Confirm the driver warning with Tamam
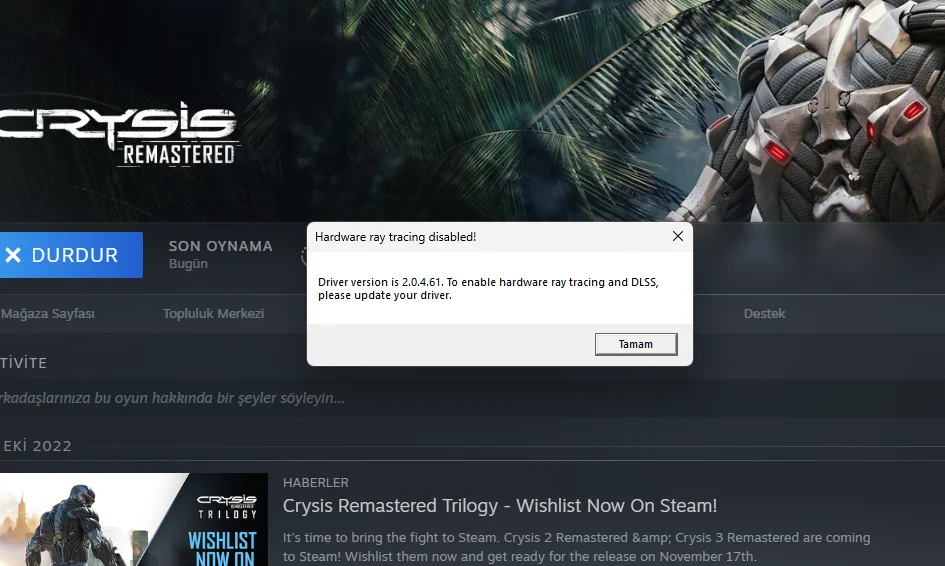Screen dimensions: 945x566 (x=636, y=344)
